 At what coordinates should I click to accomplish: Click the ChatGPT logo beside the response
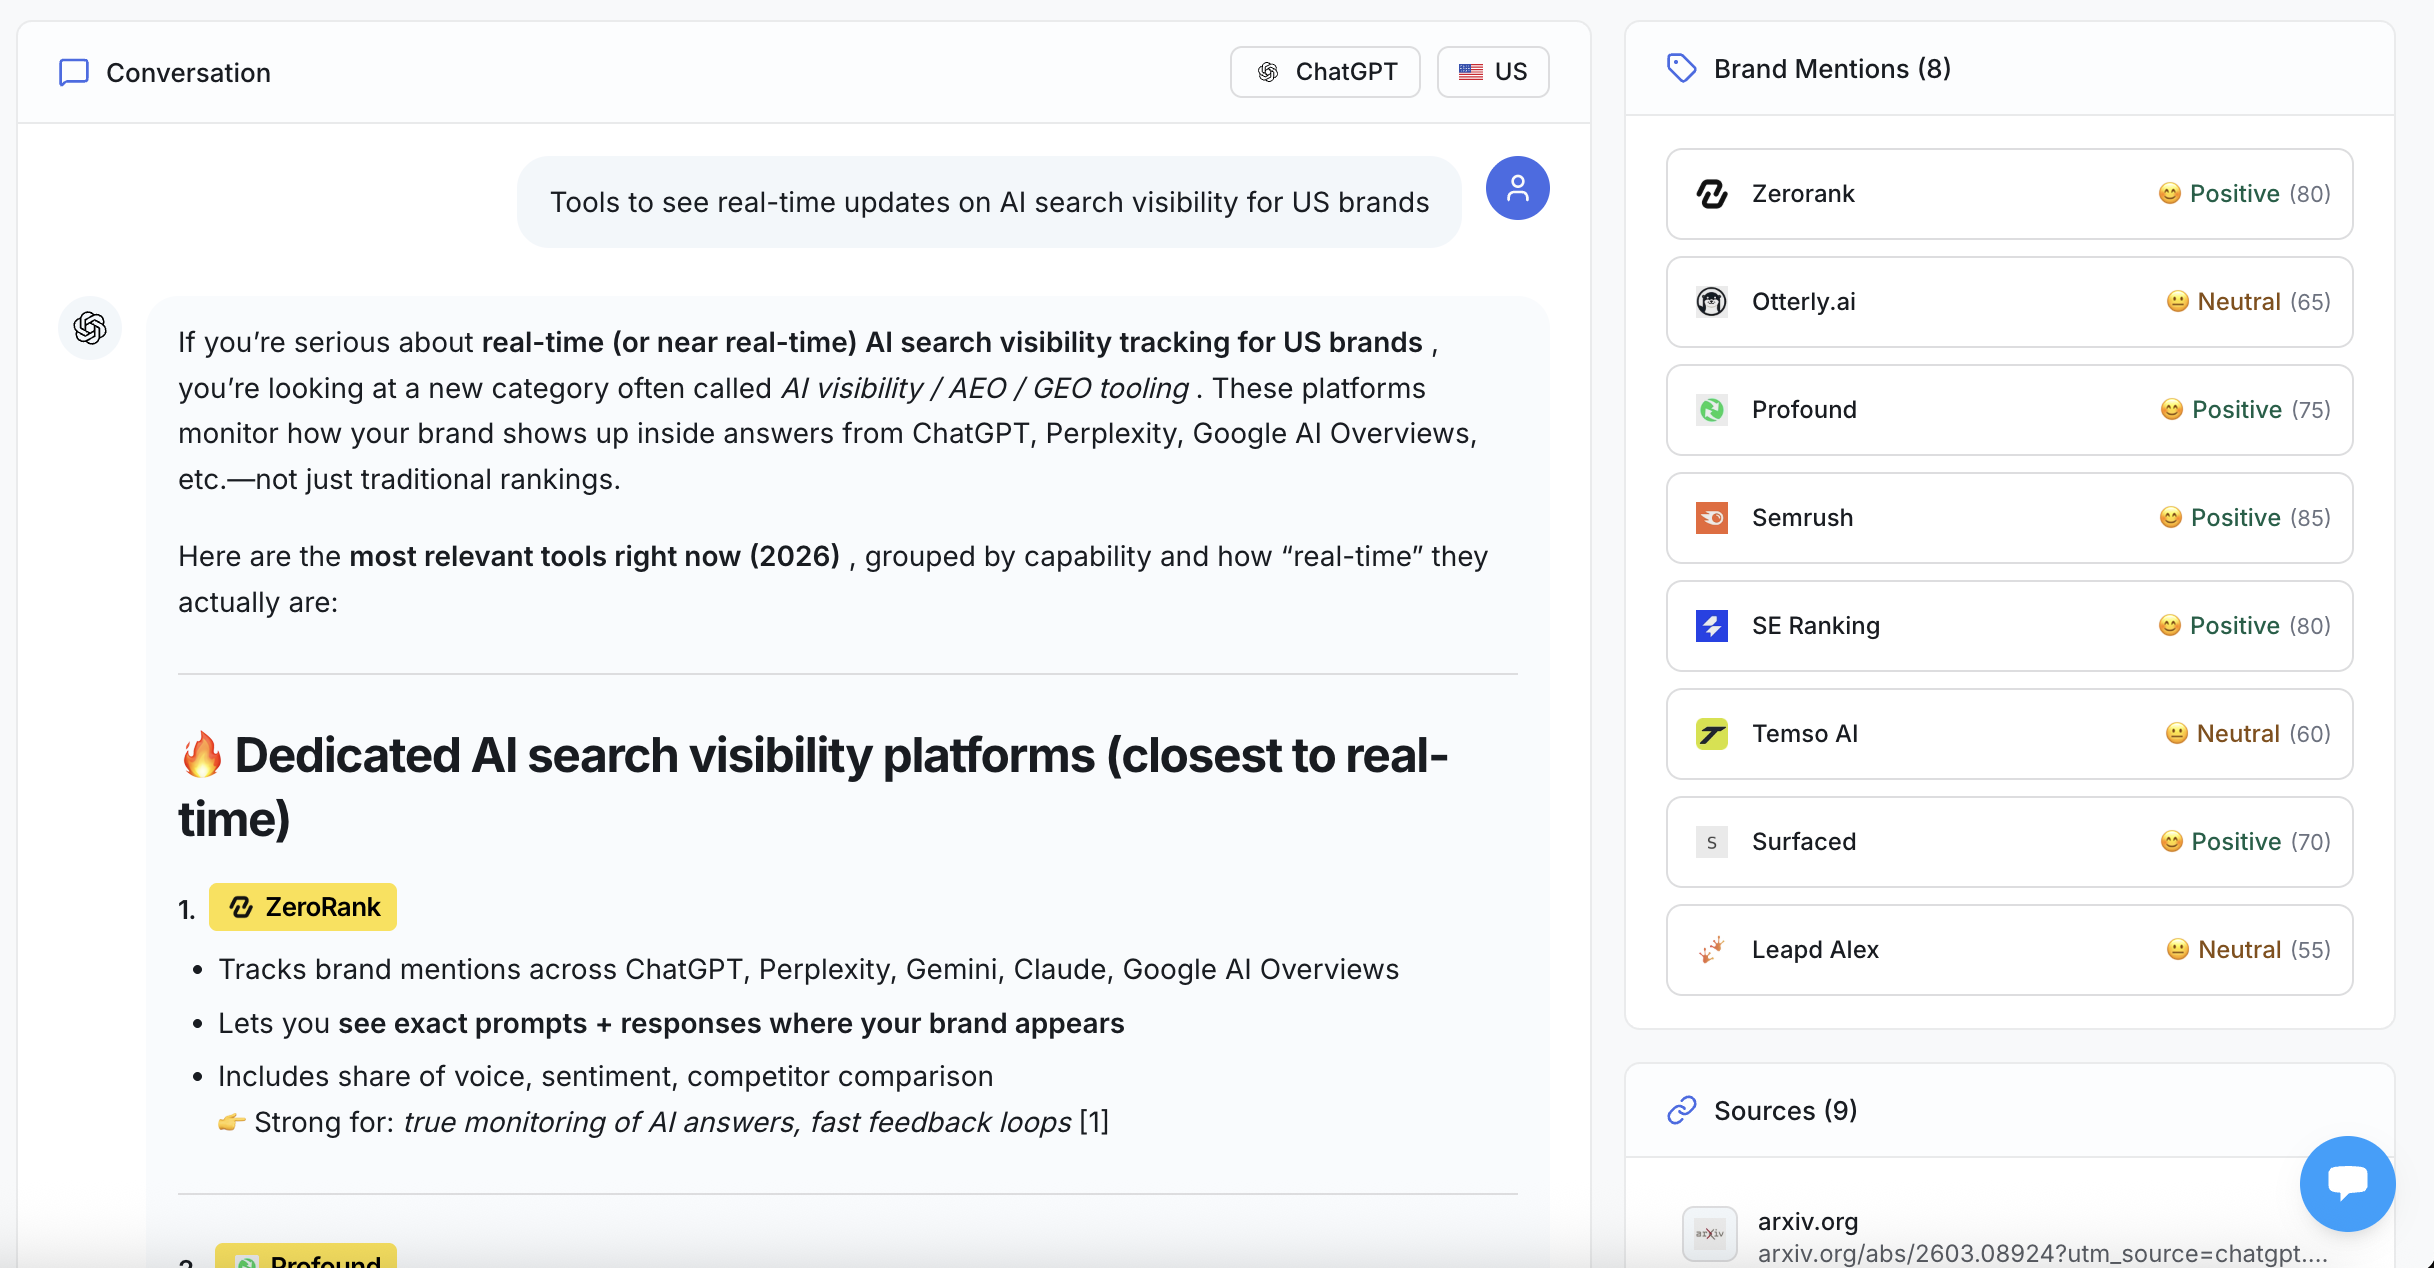[x=90, y=328]
